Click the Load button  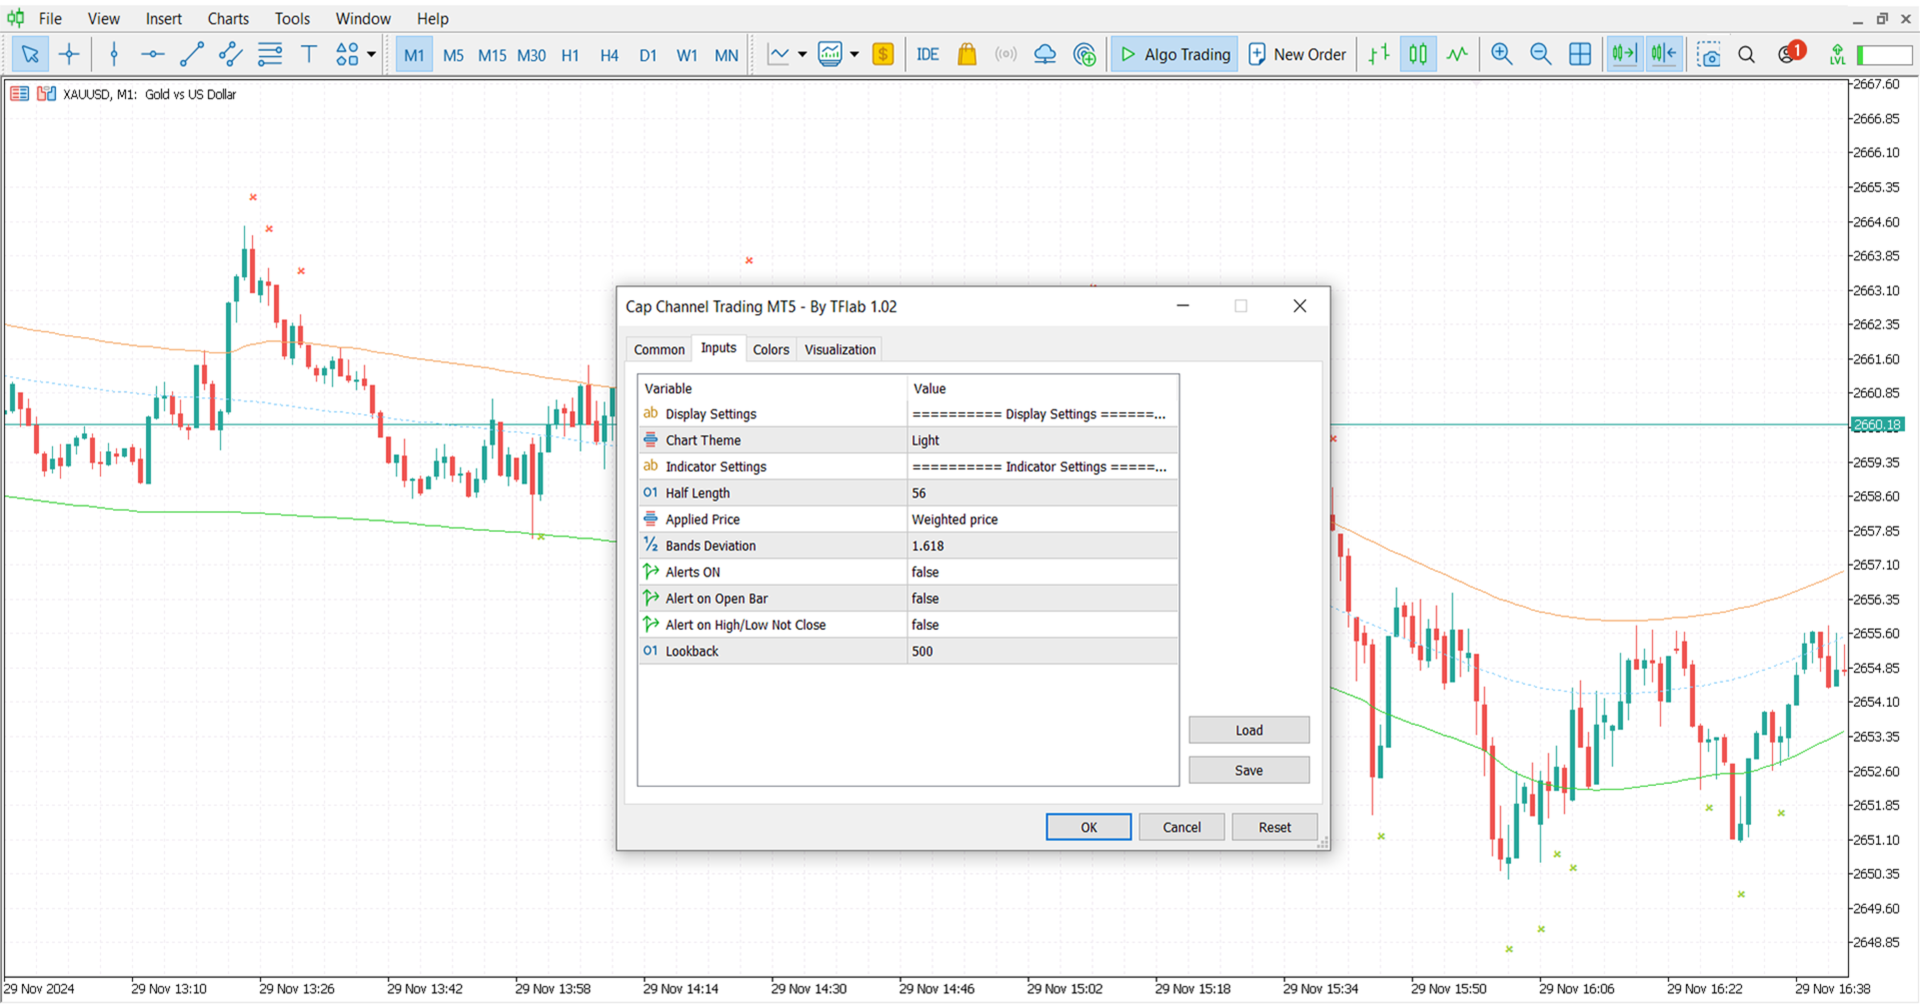point(1249,730)
